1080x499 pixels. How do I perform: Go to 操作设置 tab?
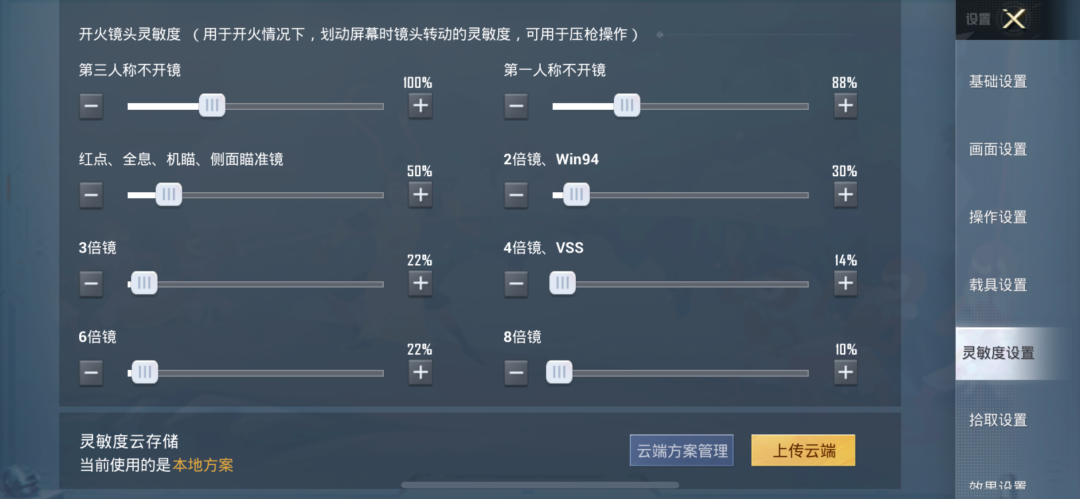[998, 217]
